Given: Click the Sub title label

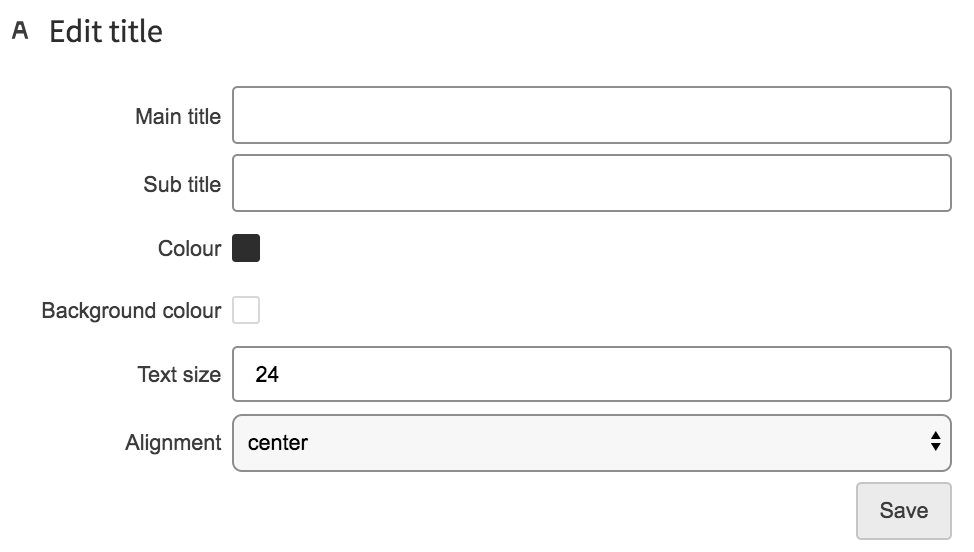Looking at the screenshot, I should coord(182,184).
